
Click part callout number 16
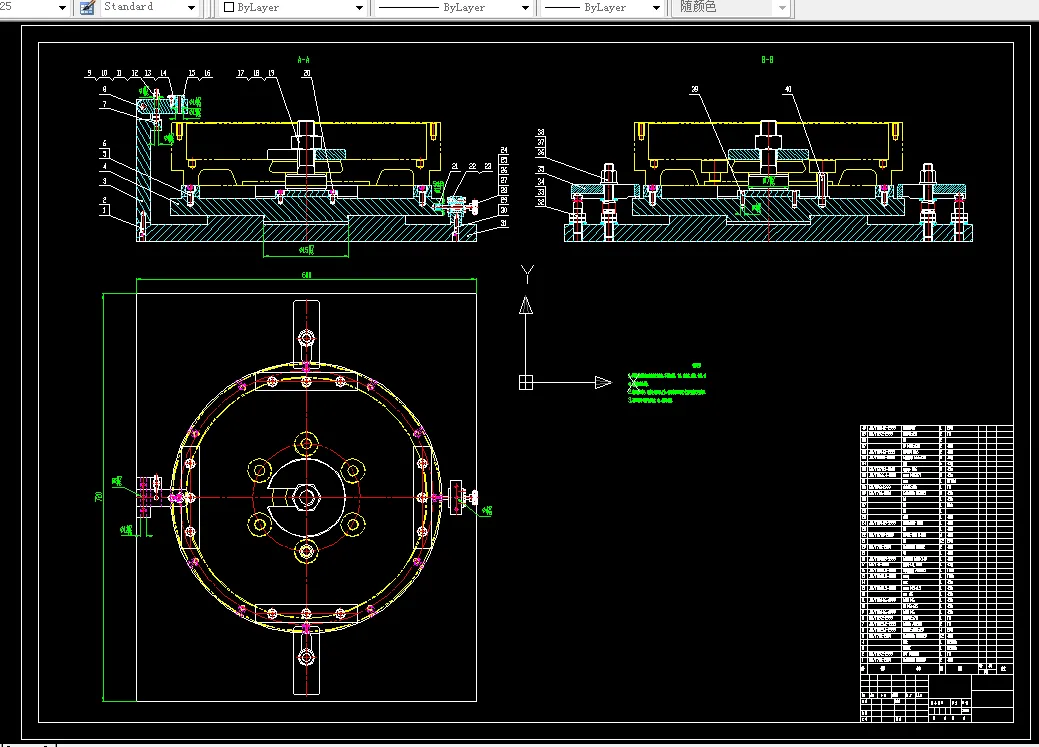[x=207, y=74]
